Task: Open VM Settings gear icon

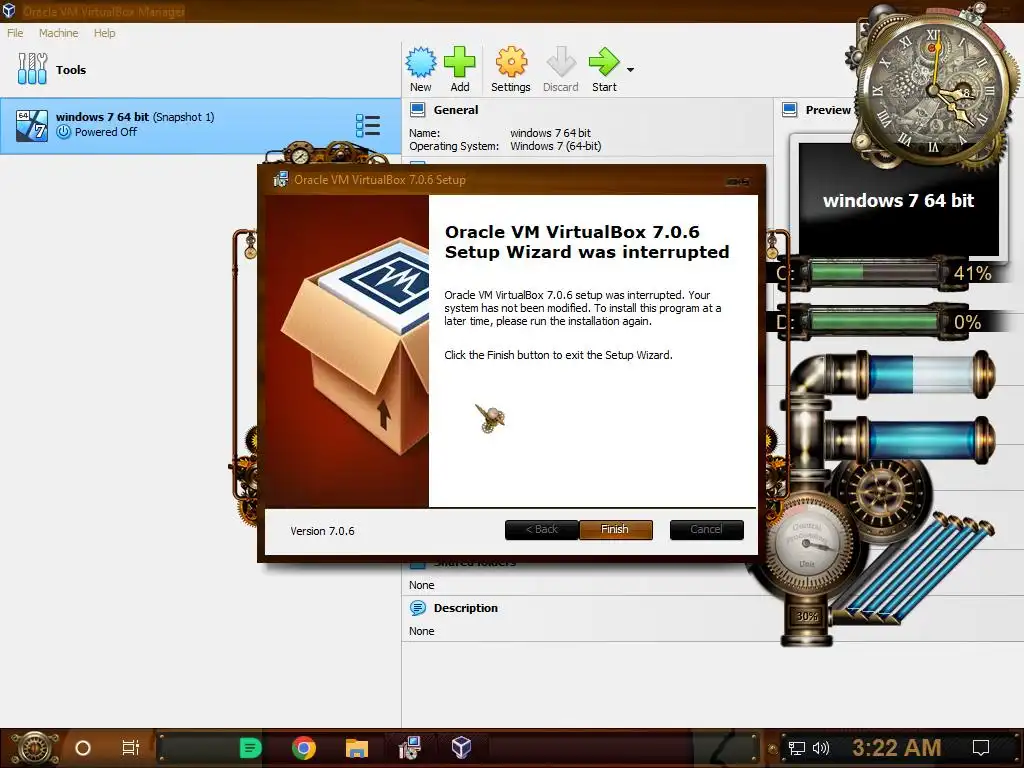Action: [x=511, y=62]
